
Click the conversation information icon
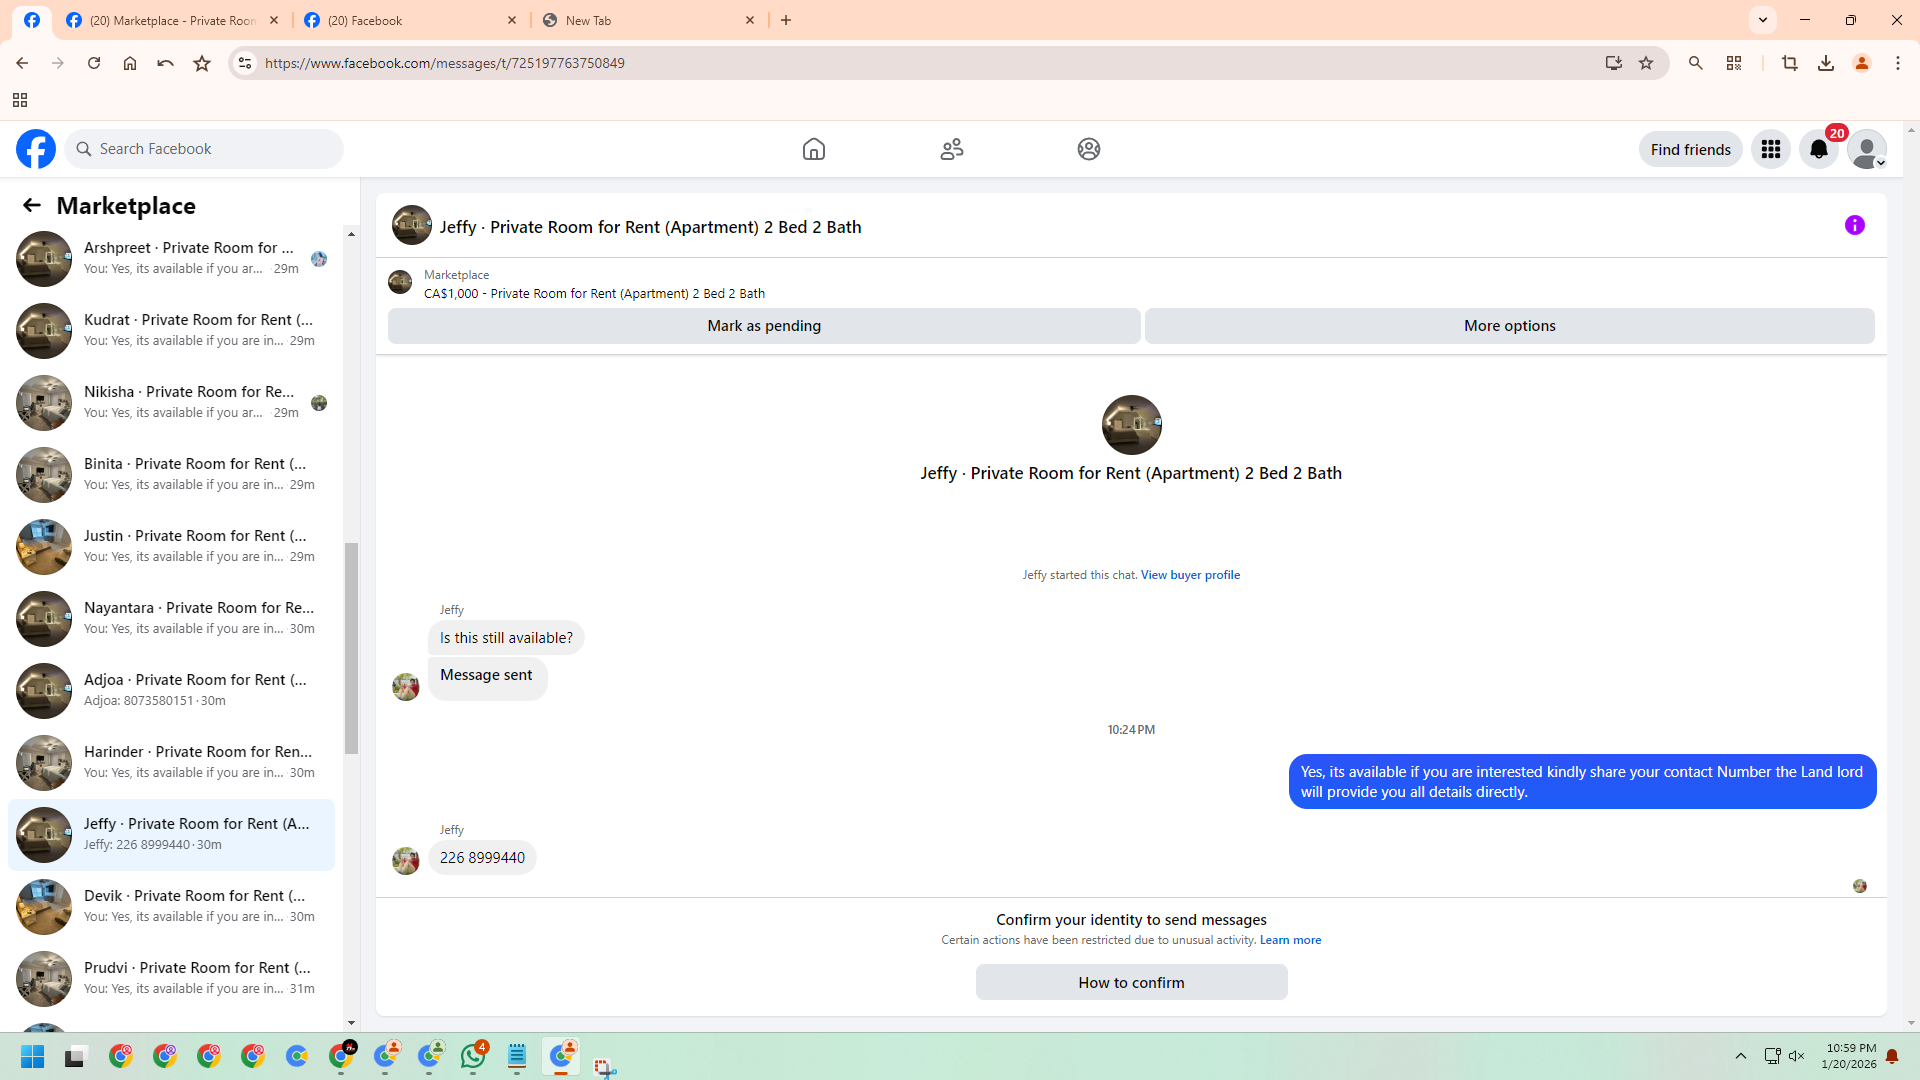pos(1855,225)
